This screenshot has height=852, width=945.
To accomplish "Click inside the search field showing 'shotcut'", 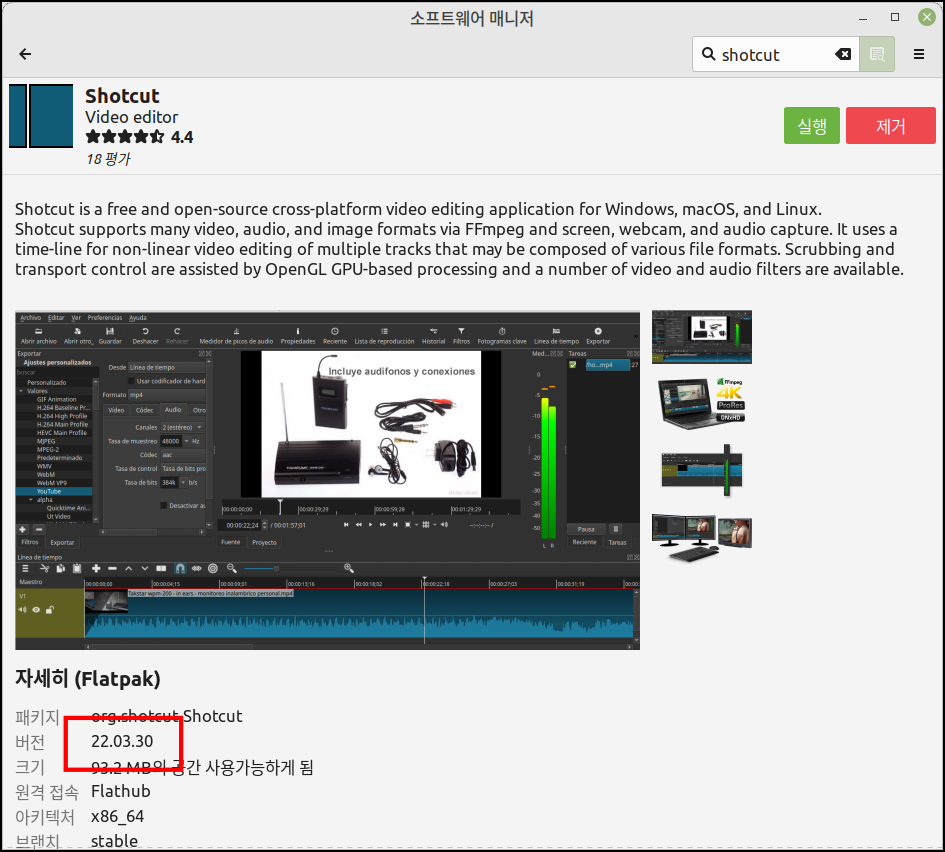I will (770, 54).
